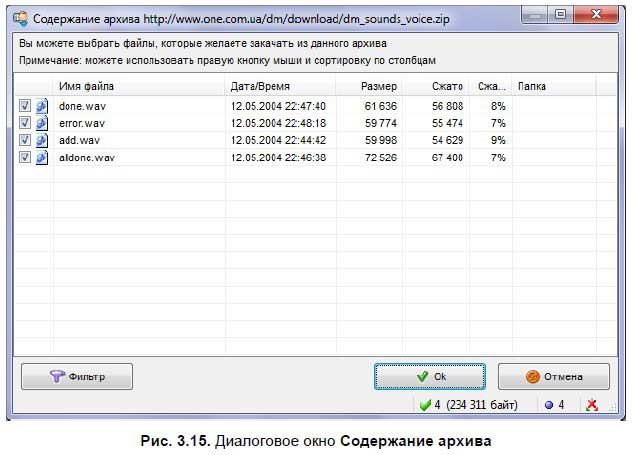Click the red X icon in status bar
Screen dimensions: 633x455
[x=592, y=405]
